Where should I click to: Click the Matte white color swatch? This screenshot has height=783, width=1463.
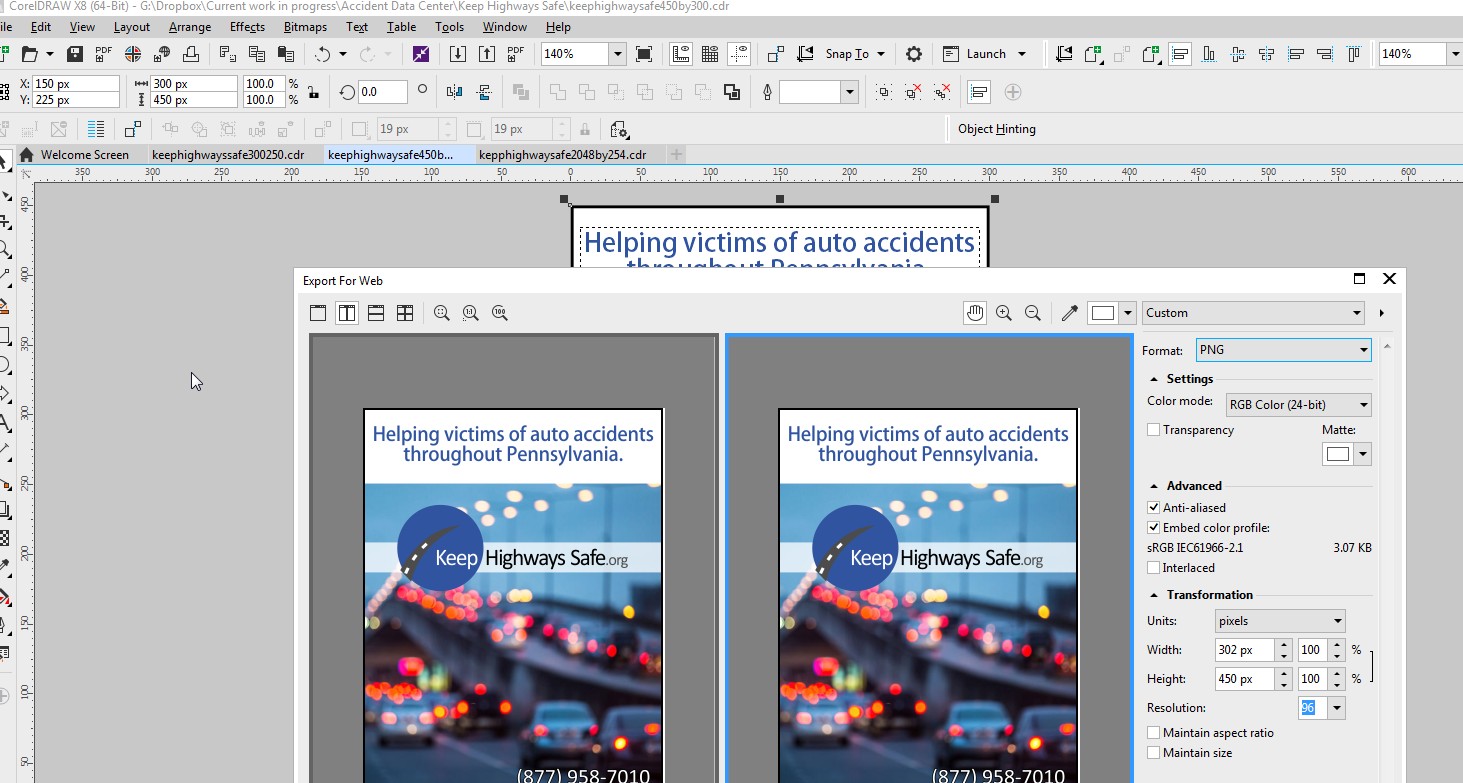[1338, 455]
